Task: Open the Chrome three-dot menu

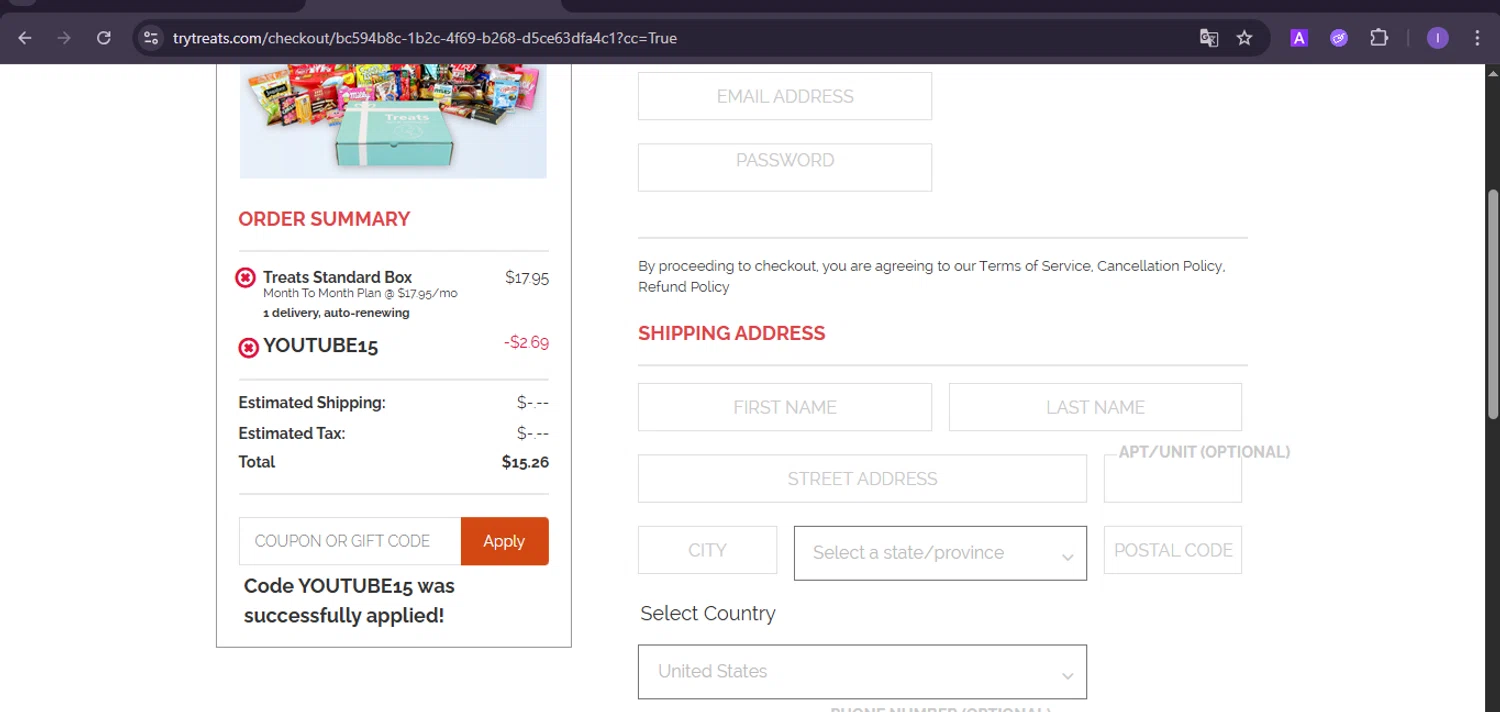Action: (x=1477, y=38)
